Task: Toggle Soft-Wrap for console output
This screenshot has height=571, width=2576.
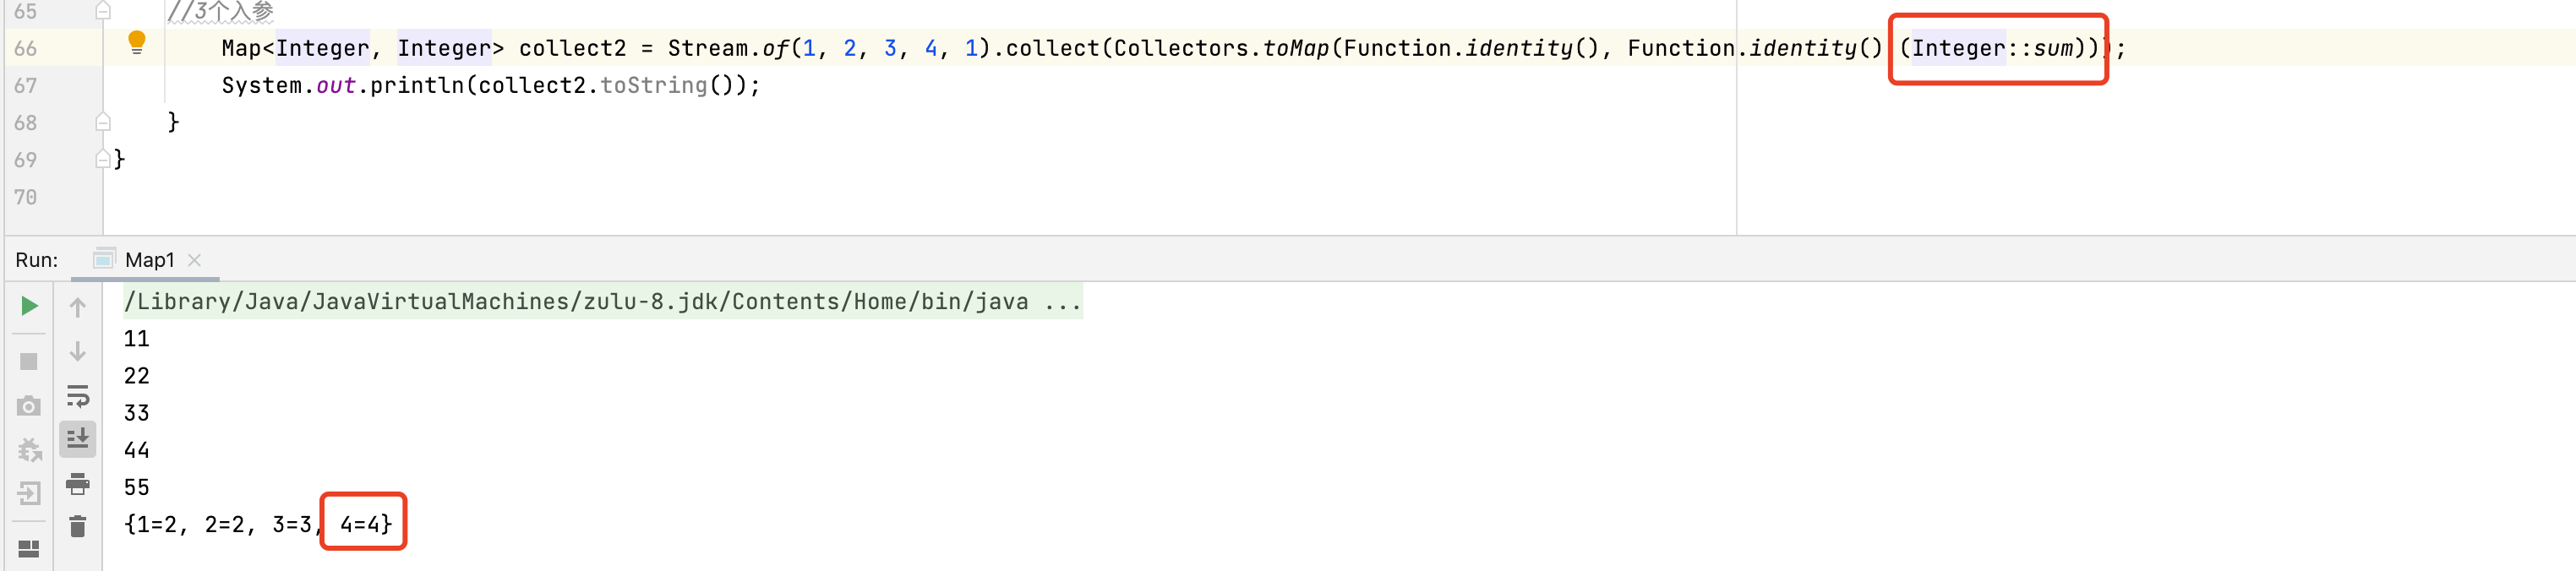Action: pos(78,396)
